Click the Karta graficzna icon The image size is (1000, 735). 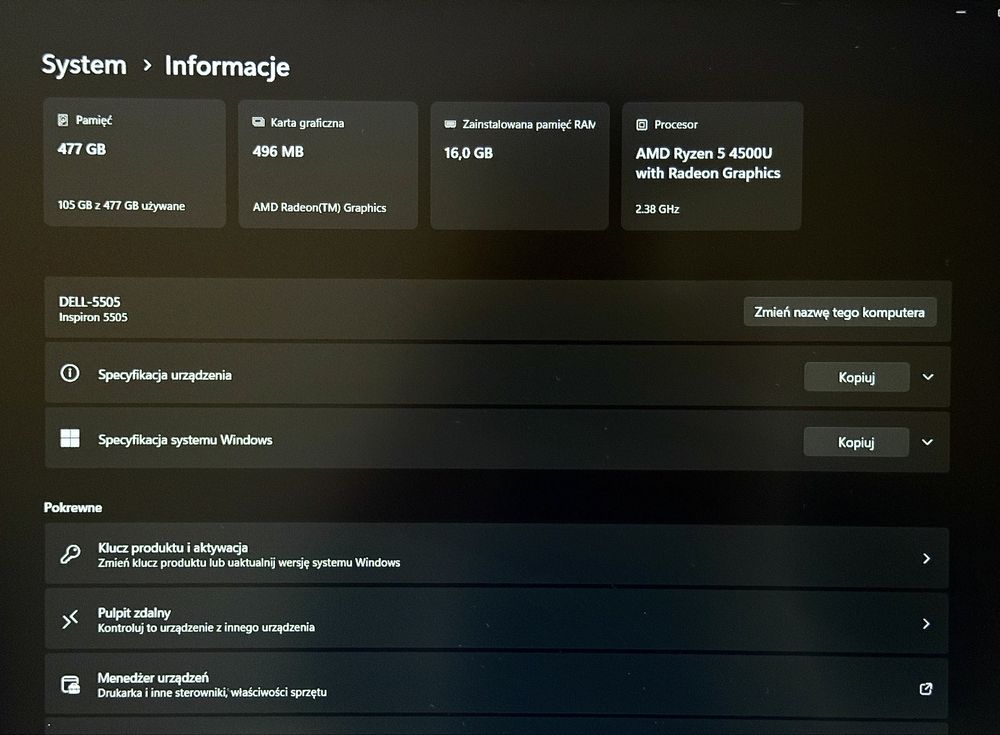coord(258,122)
